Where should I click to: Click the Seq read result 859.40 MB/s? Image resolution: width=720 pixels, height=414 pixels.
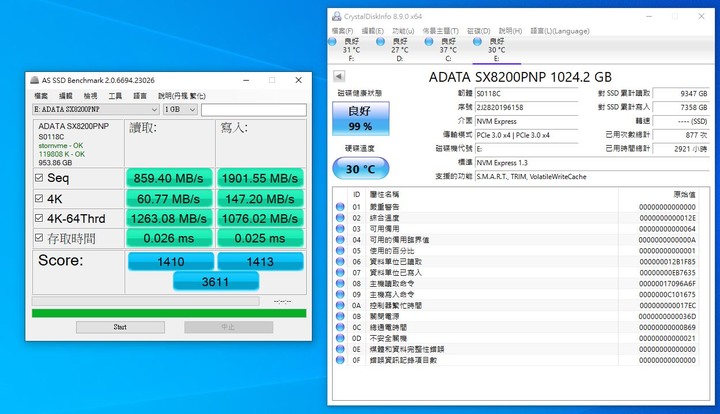169,178
